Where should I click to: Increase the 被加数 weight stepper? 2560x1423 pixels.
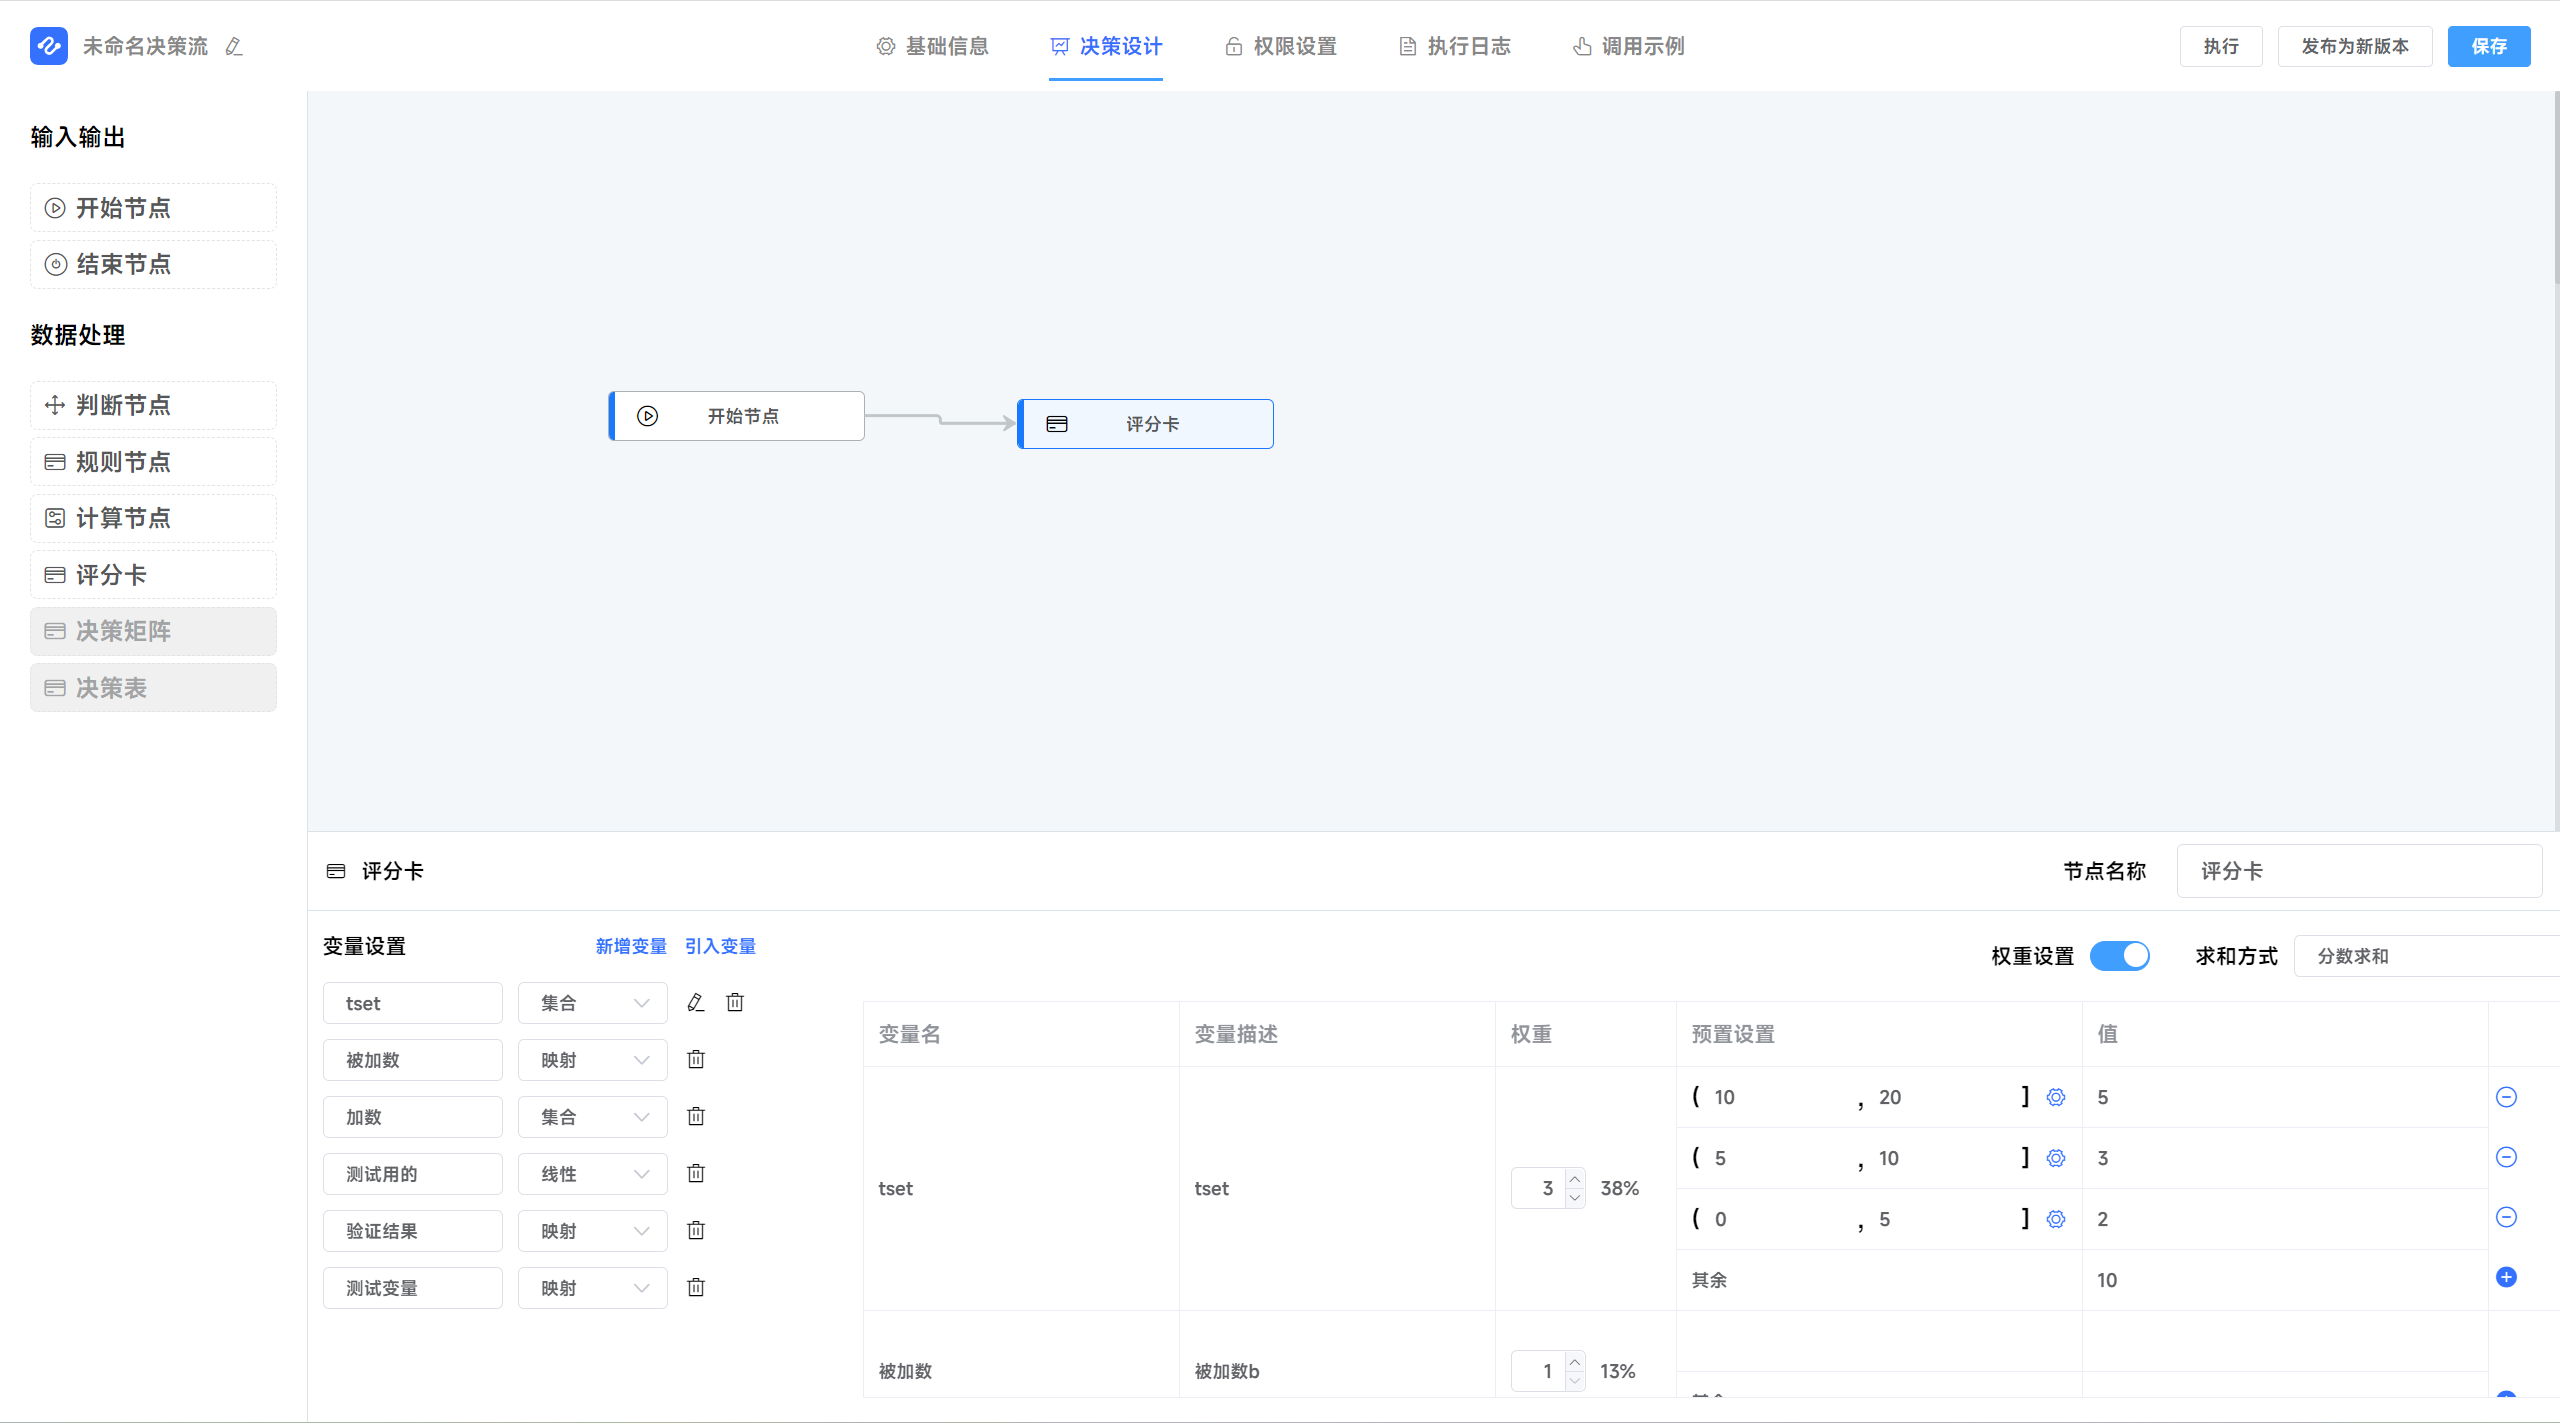[1575, 1362]
